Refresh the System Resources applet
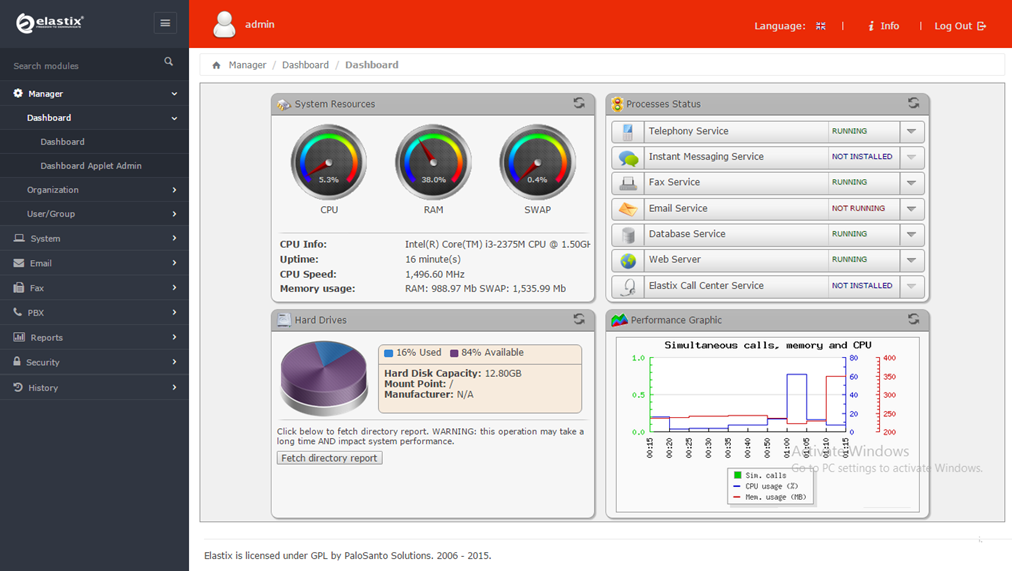The height and width of the screenshot is (571, 1012). coord(579,103)
